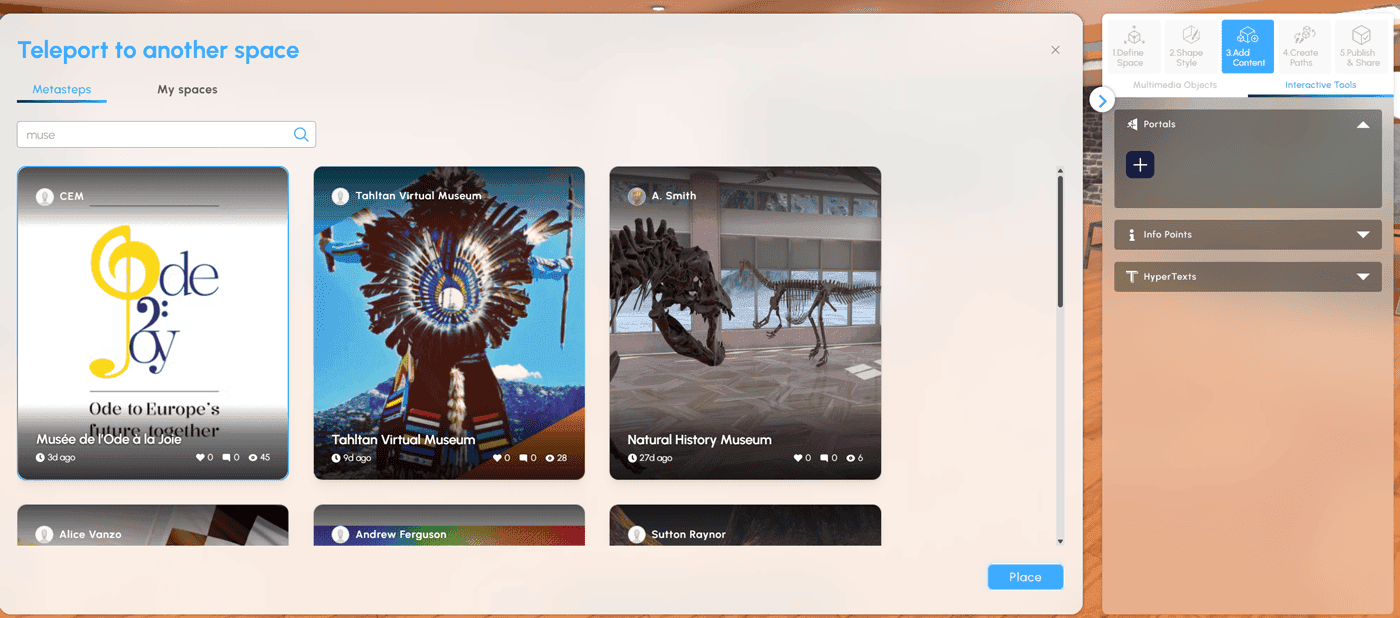1400x618 pixels.
Task: Click the results list scrollbar thumb
Action: click(1060, 242)
